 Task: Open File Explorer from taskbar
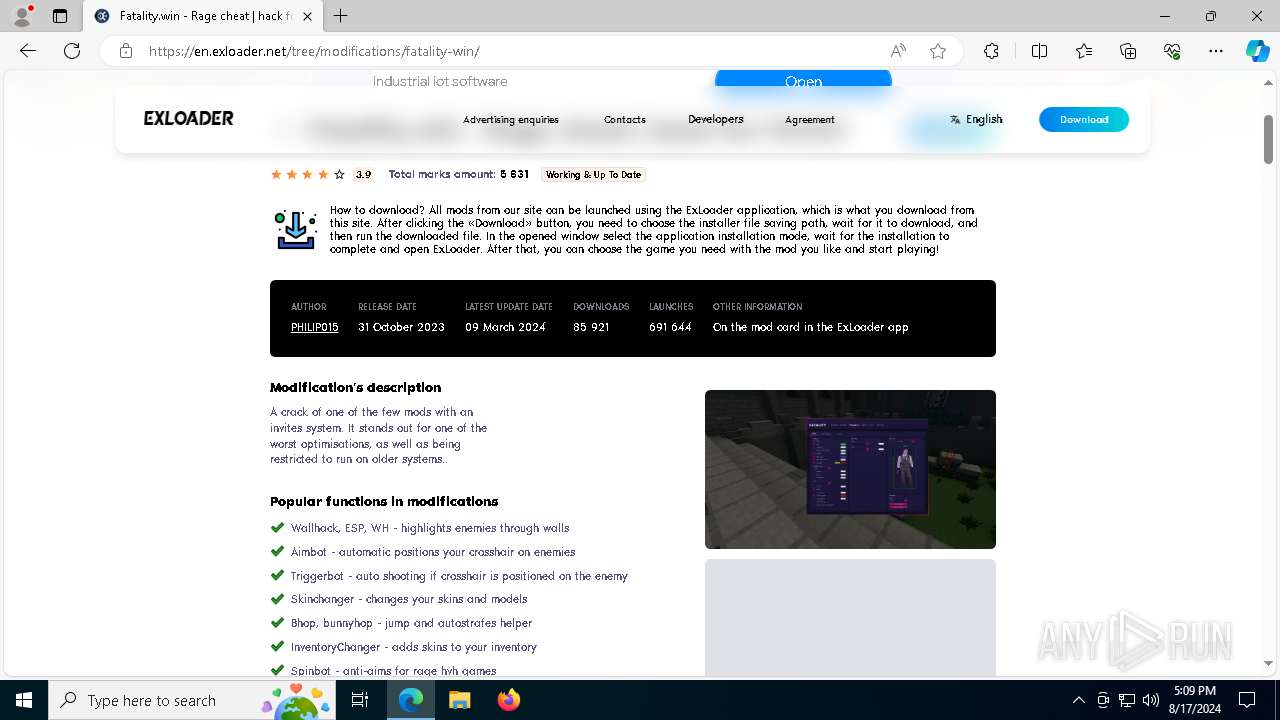click(x=459, y=700)
